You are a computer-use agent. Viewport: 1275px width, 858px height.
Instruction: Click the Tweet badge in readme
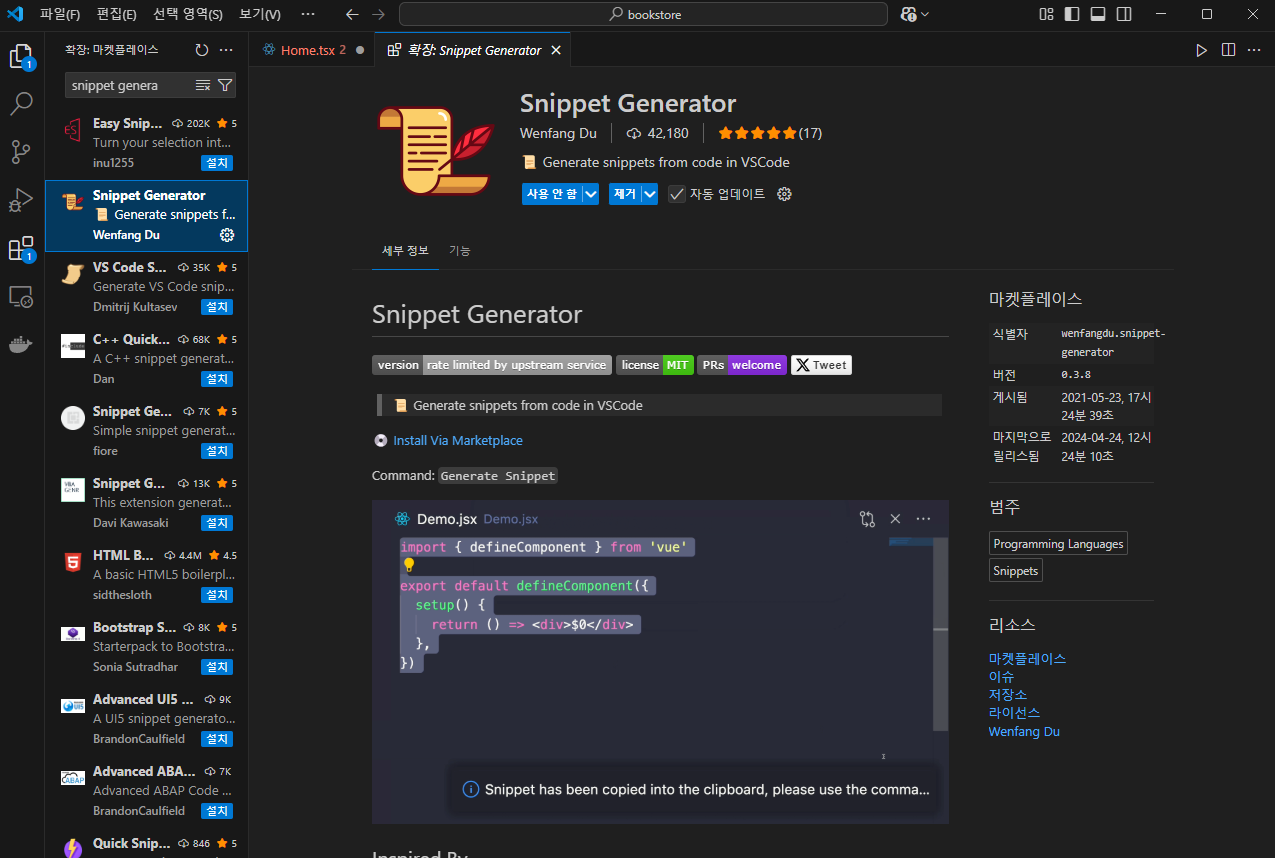click(x=821, y=365)
